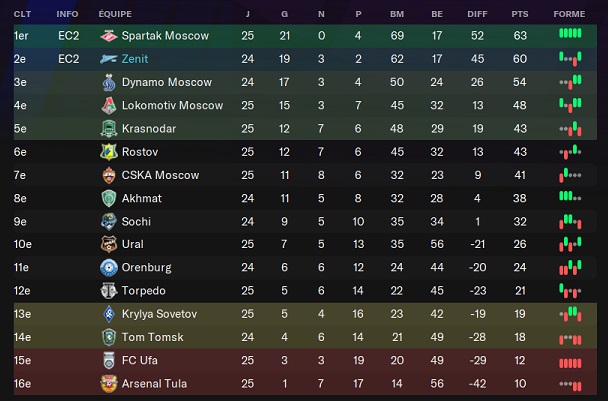This screenshot has width=608, height=401.
Task: Open the Orenburg team link
Action: 146,267
